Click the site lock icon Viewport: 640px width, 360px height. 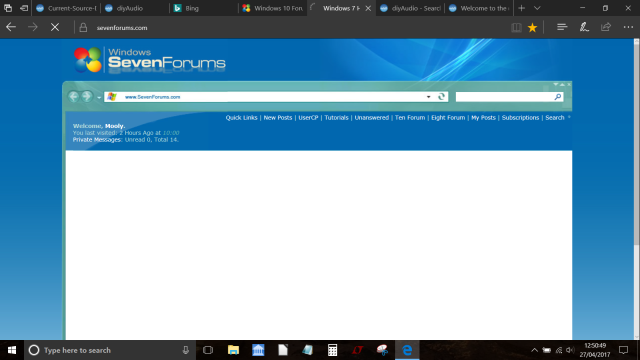(x=83, y=27)
